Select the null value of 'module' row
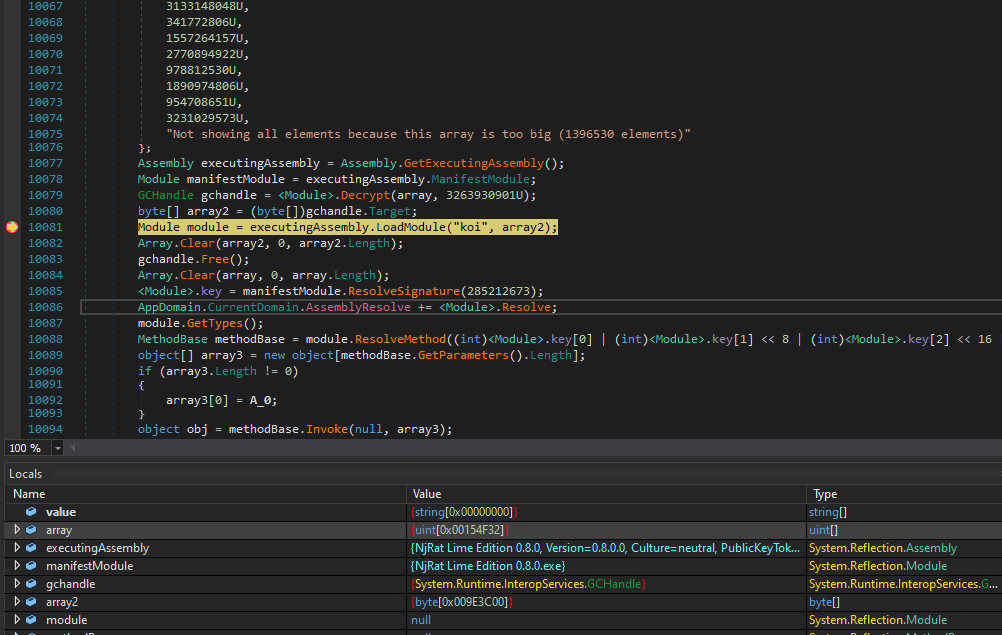 (x=421, y=620)
